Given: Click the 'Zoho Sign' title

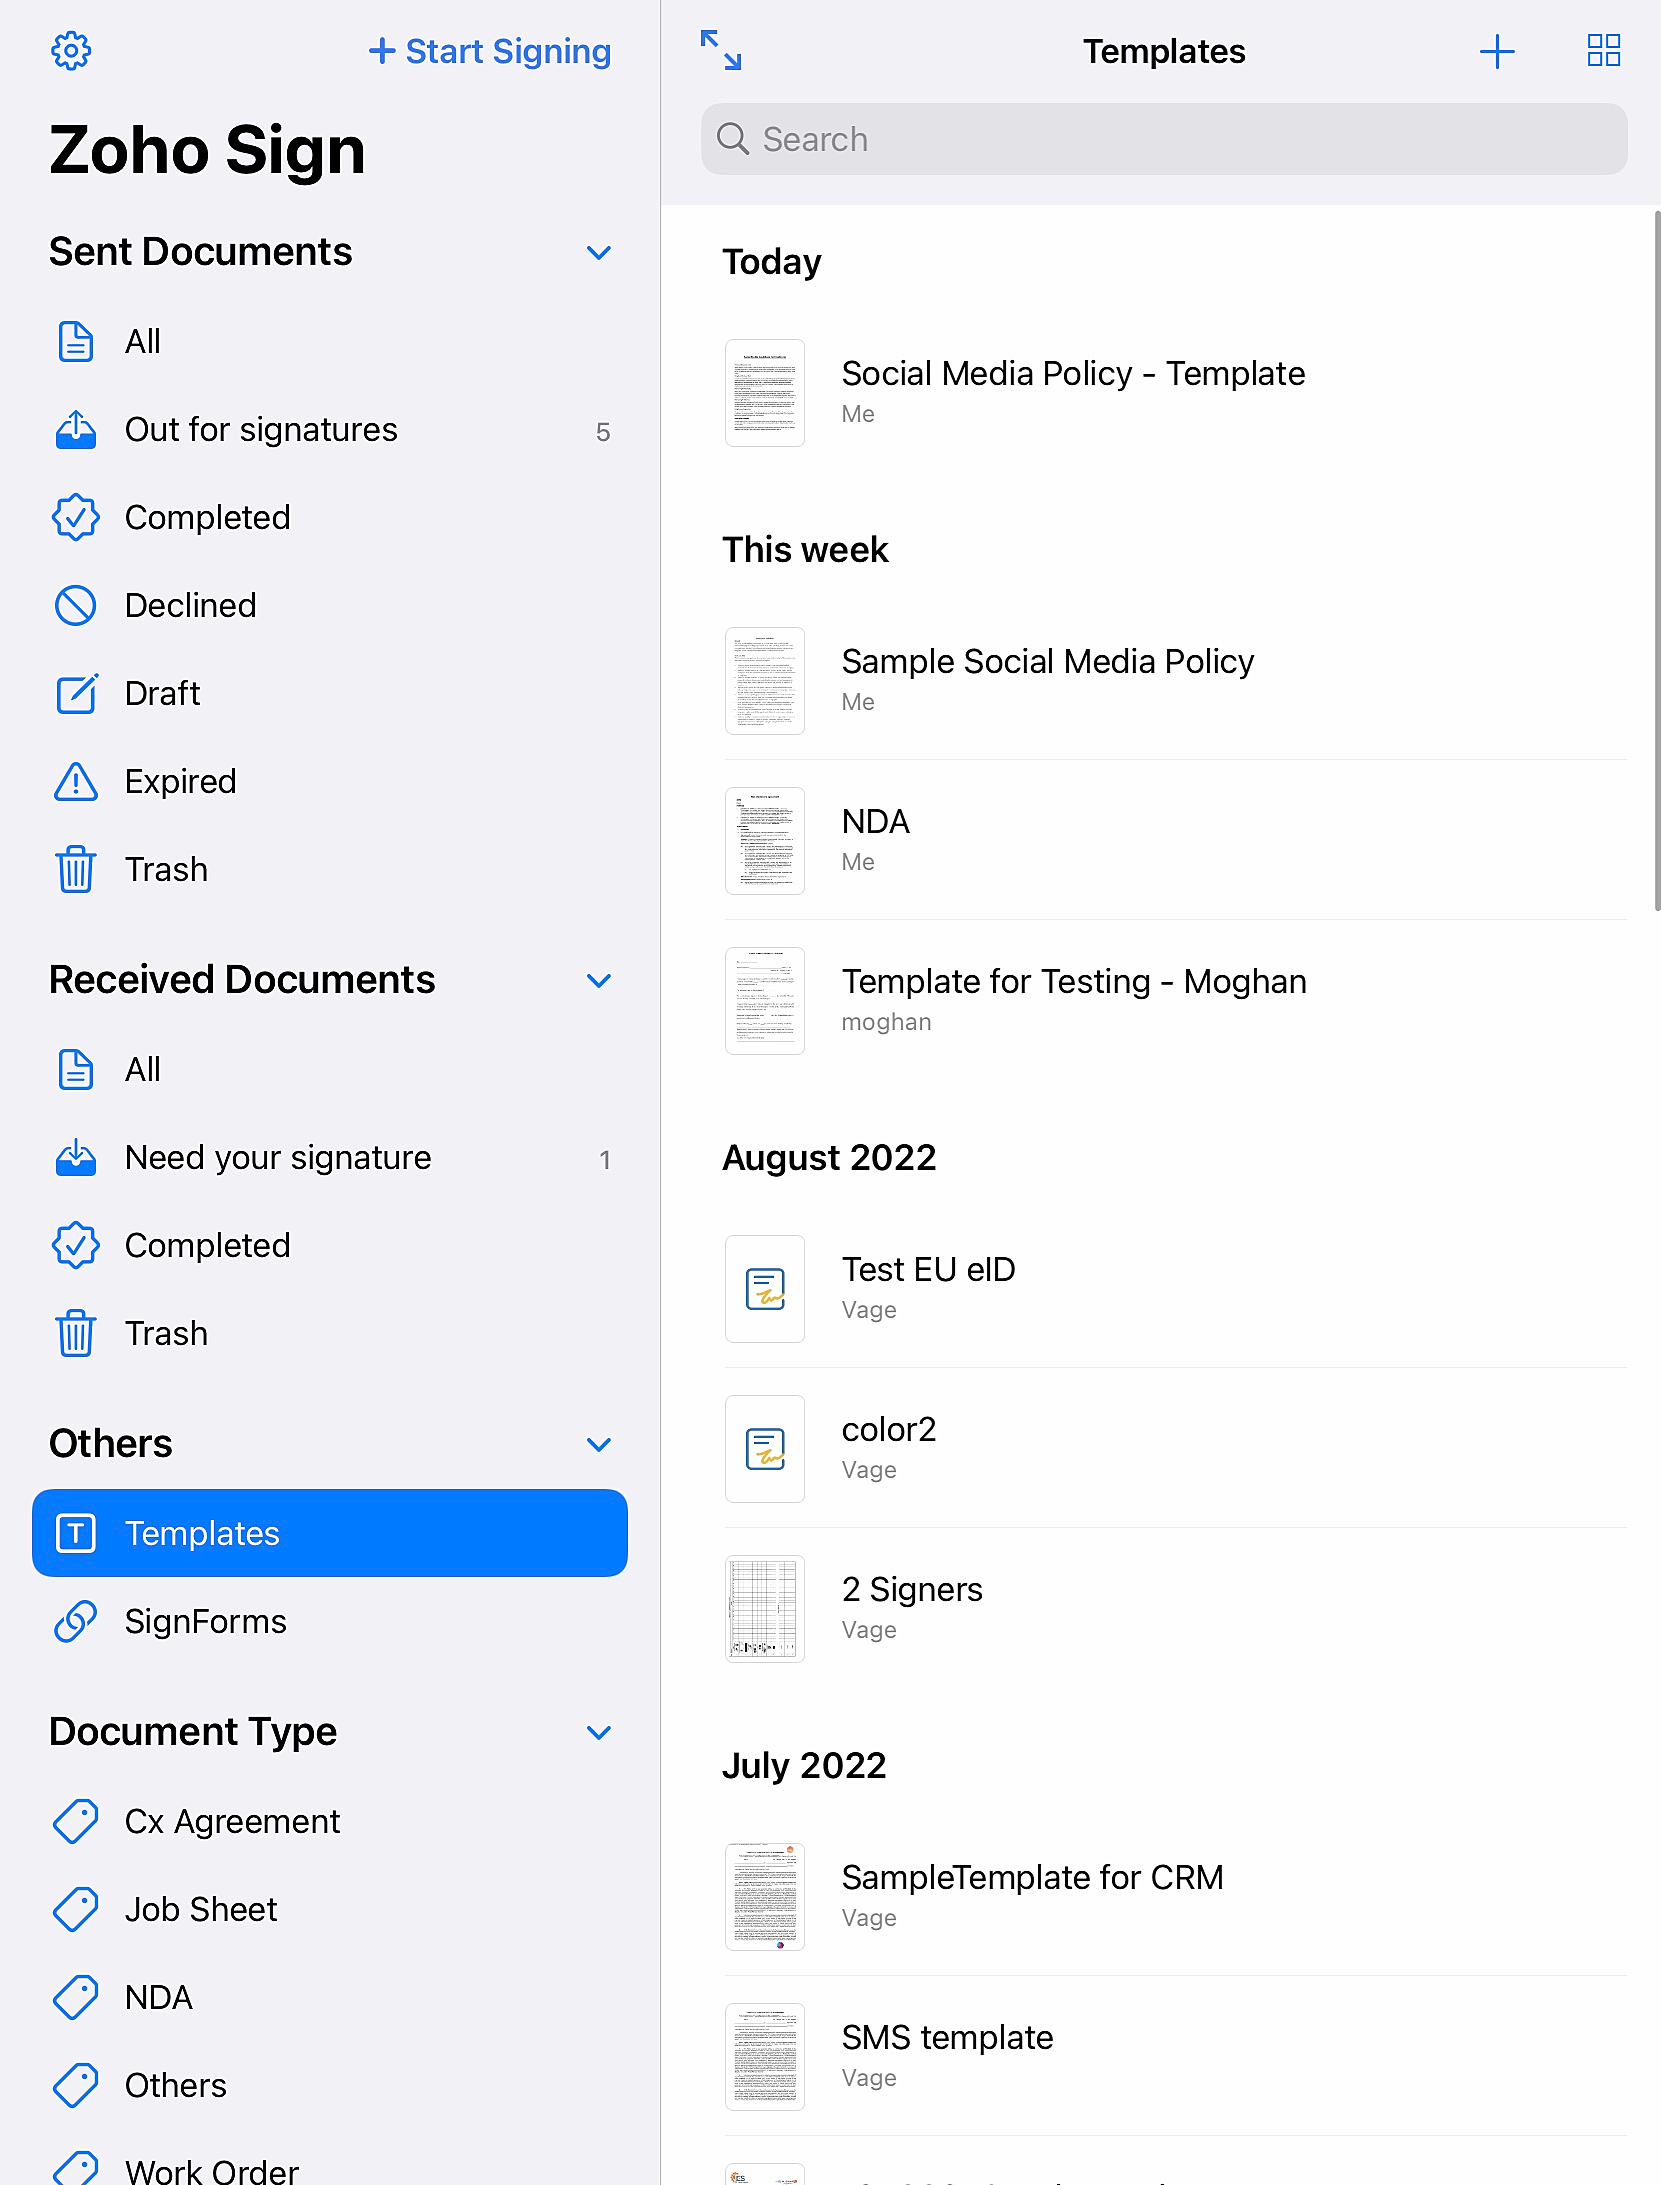Looking at the screenshot, I should [207, 150].
